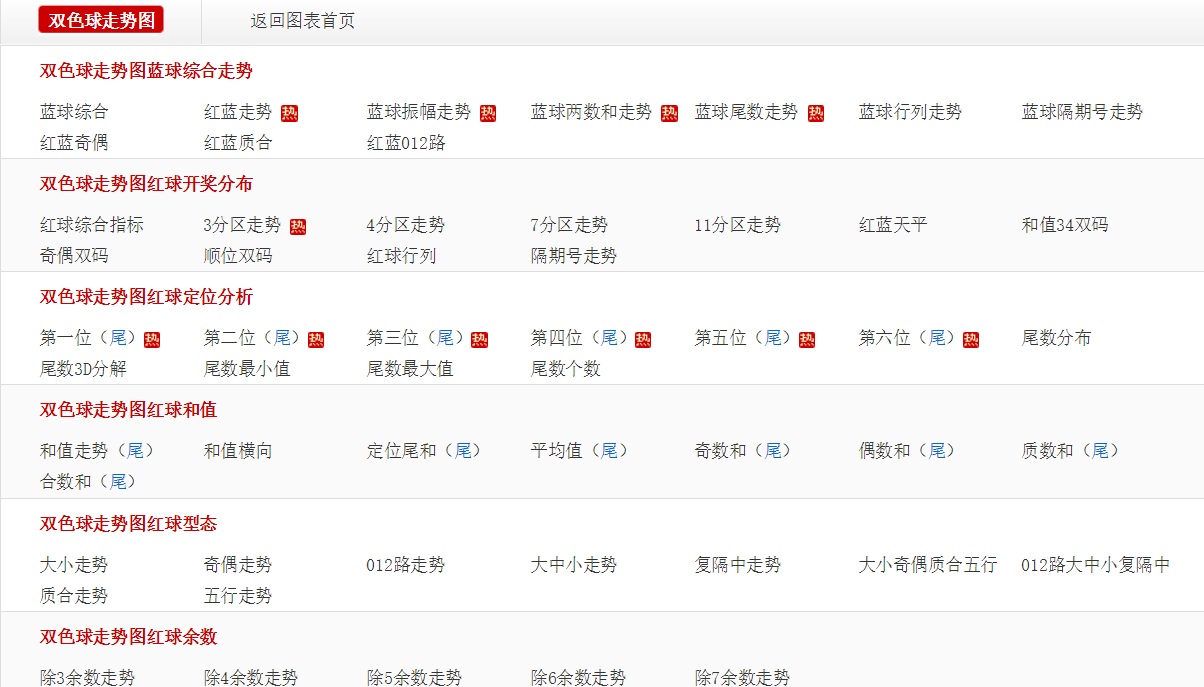View 蓝球两数和走势 chart

[591, 112]
